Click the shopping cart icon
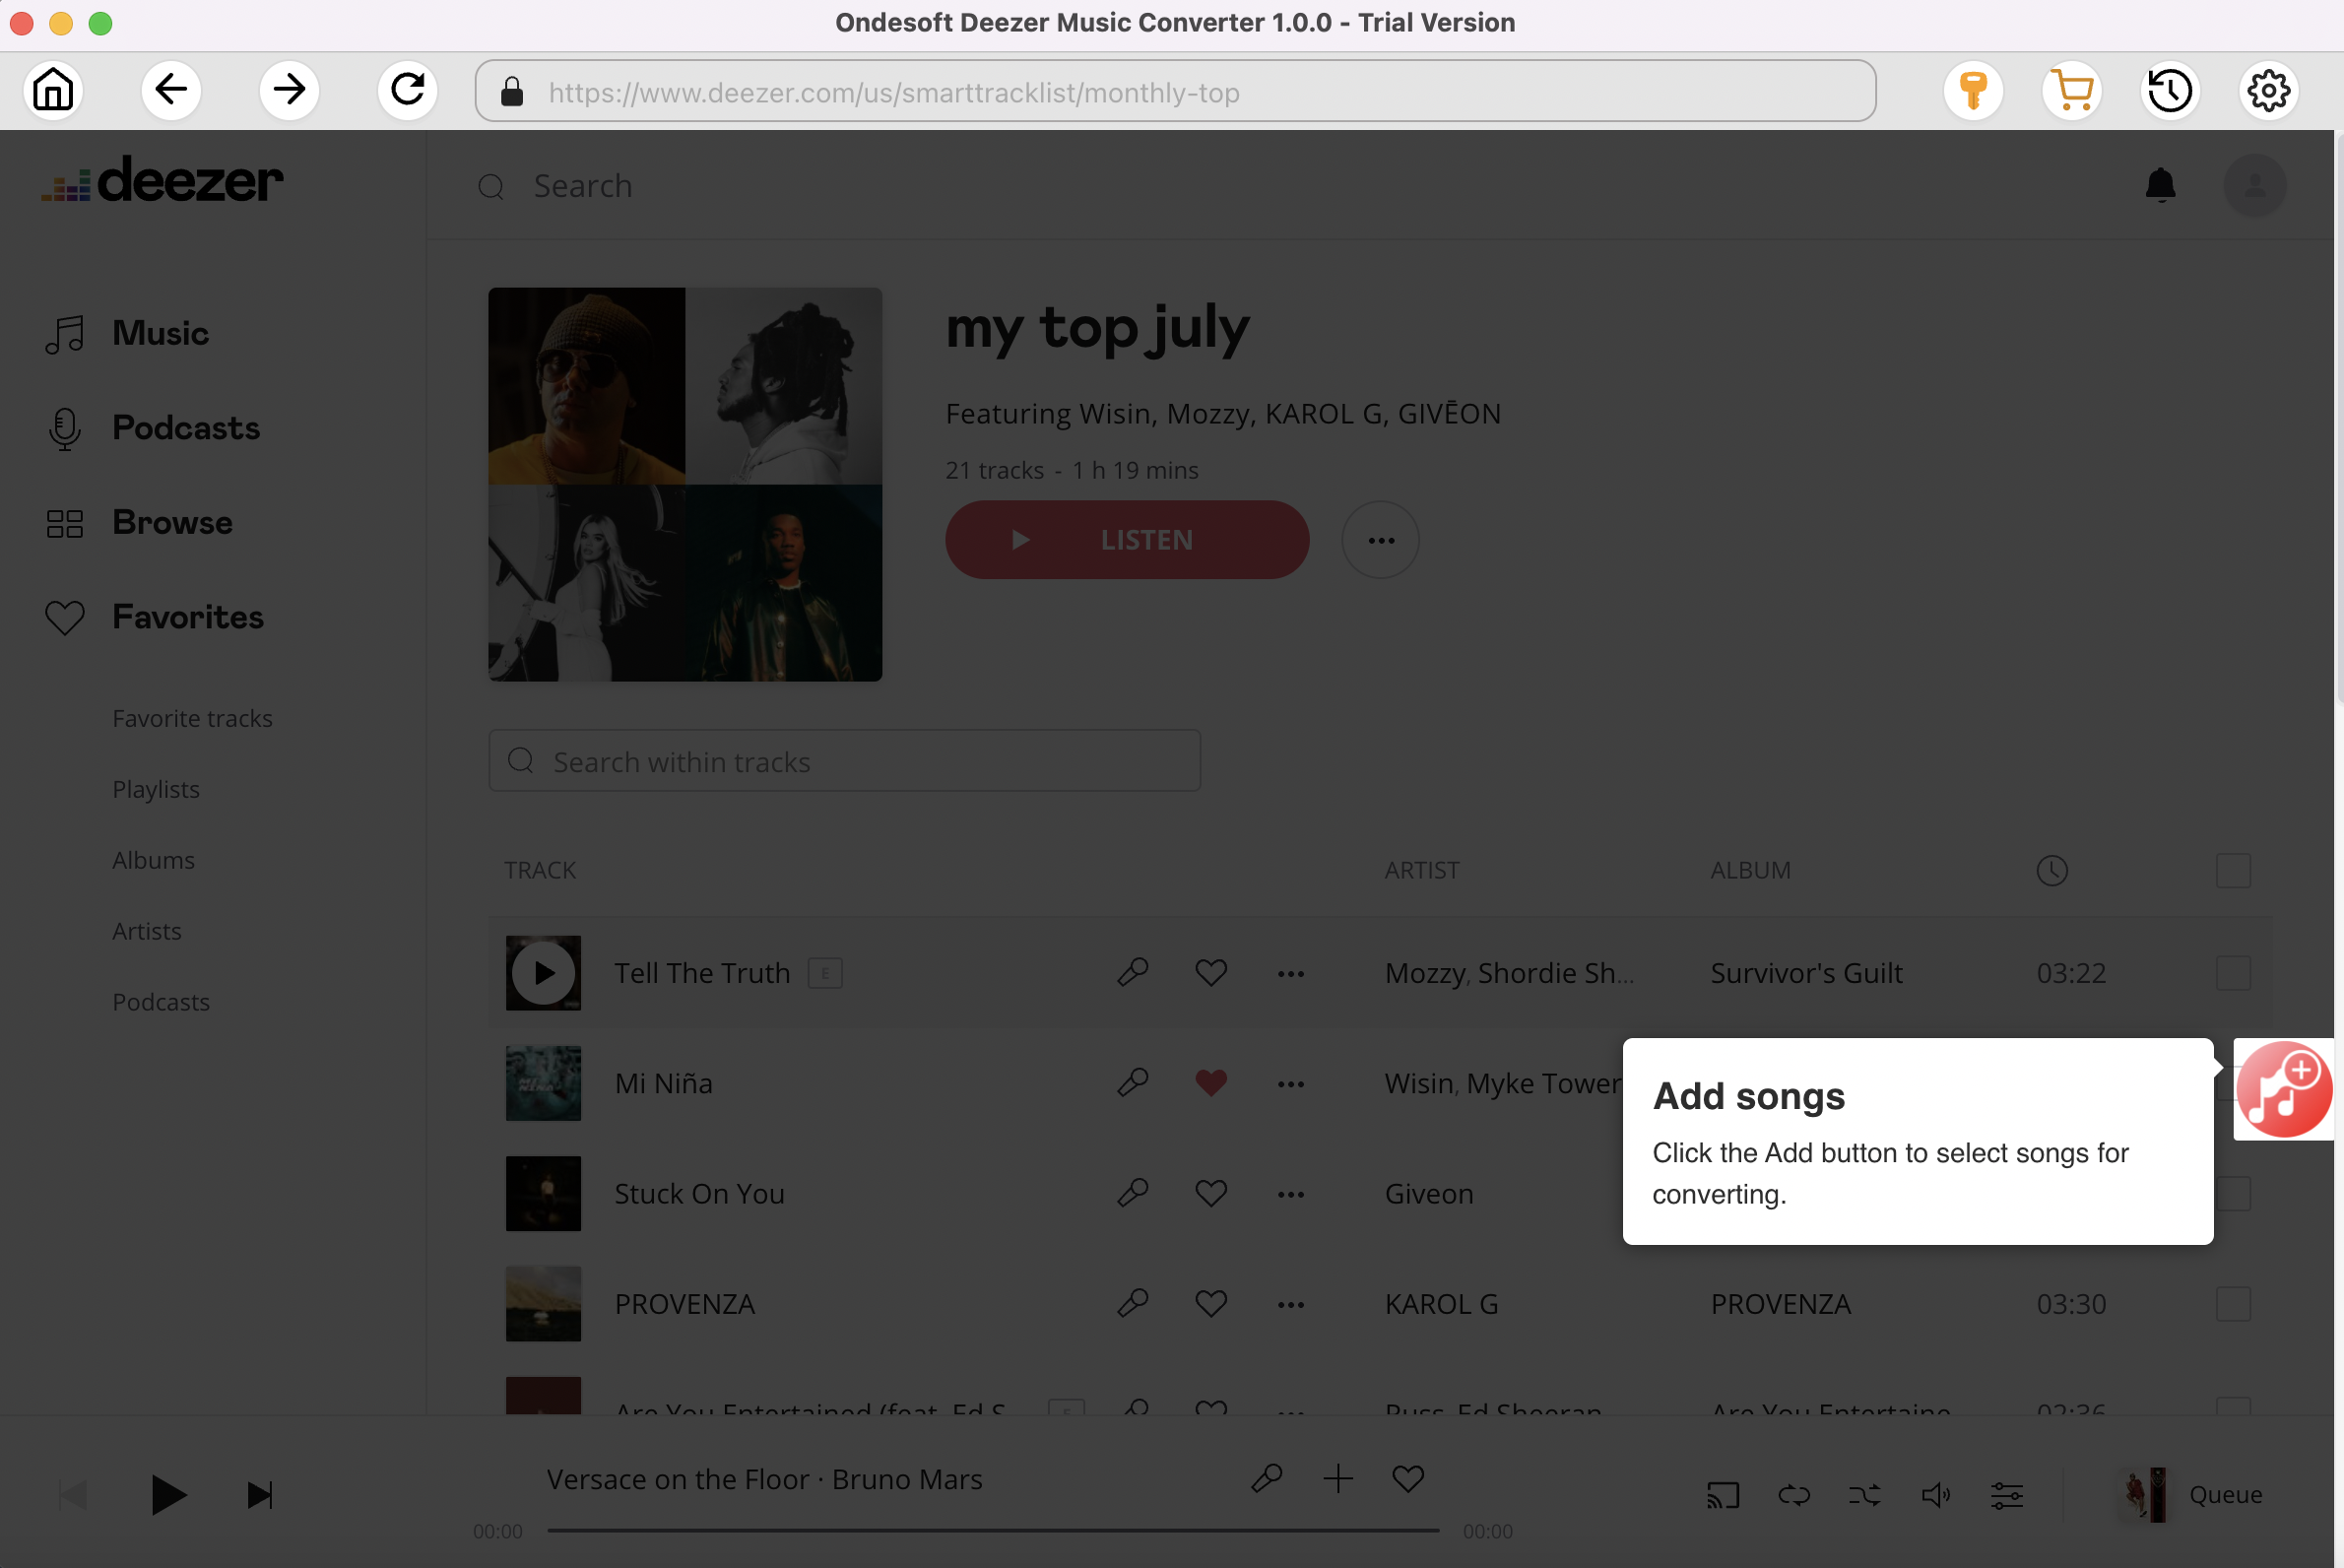The width and height of the screenshot is (2344, 1568). 2074,90
